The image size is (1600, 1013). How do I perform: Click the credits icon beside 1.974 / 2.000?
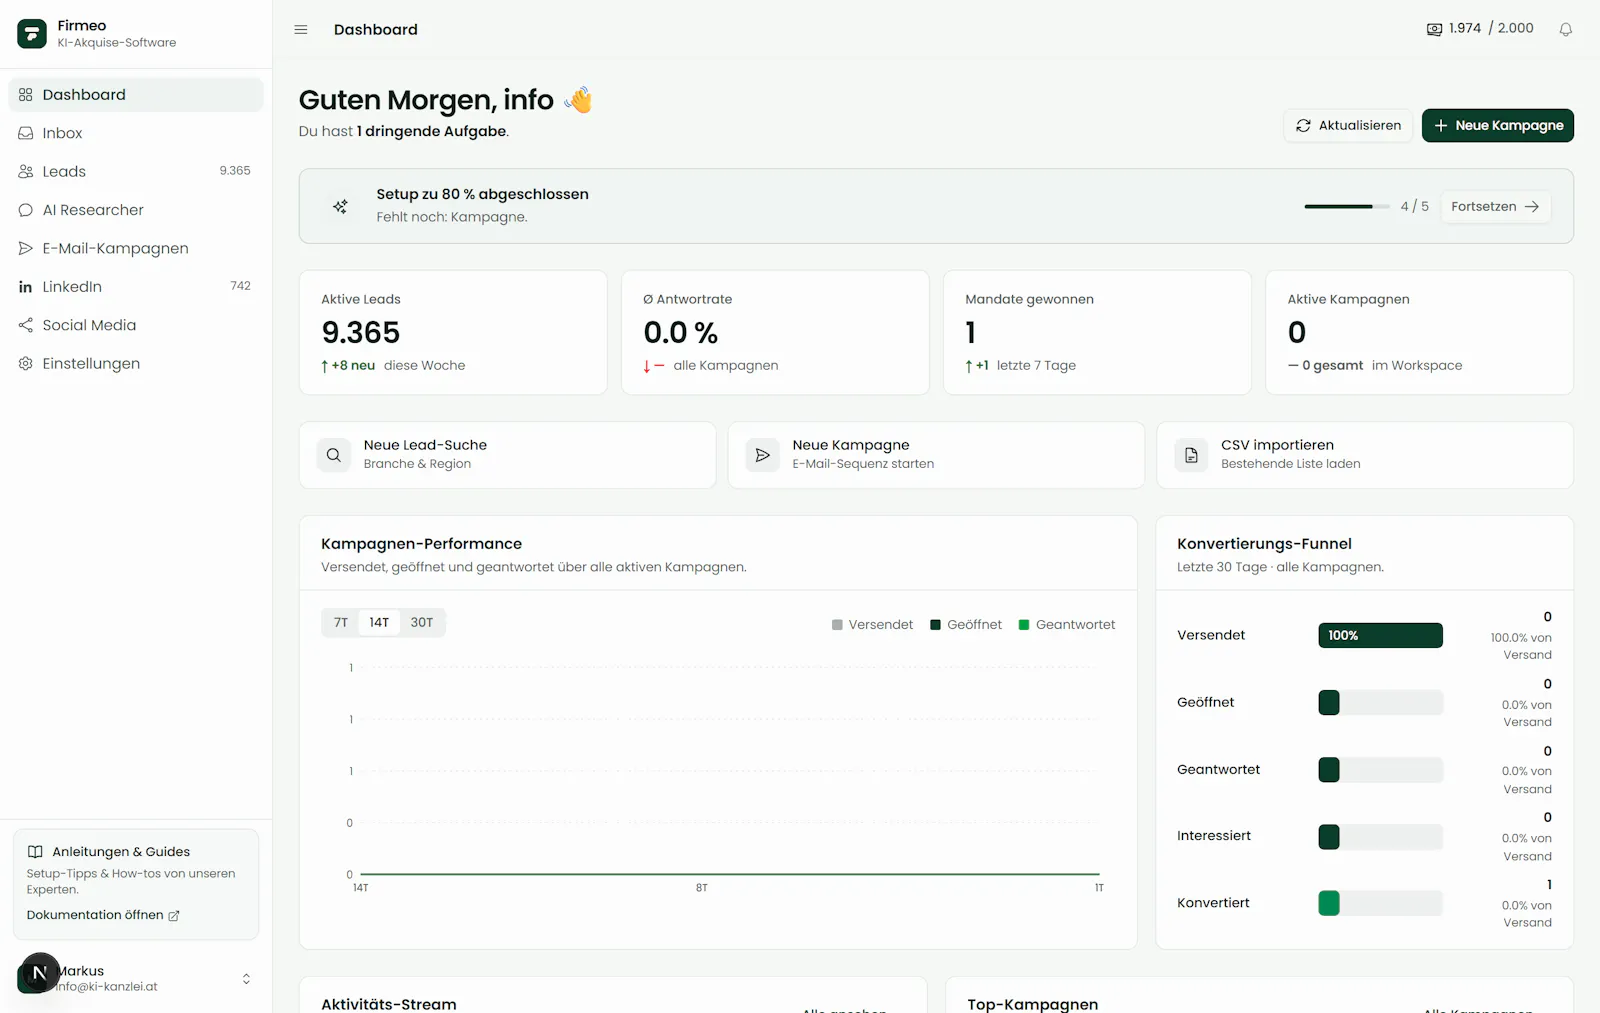click(x=1434, y=29)
